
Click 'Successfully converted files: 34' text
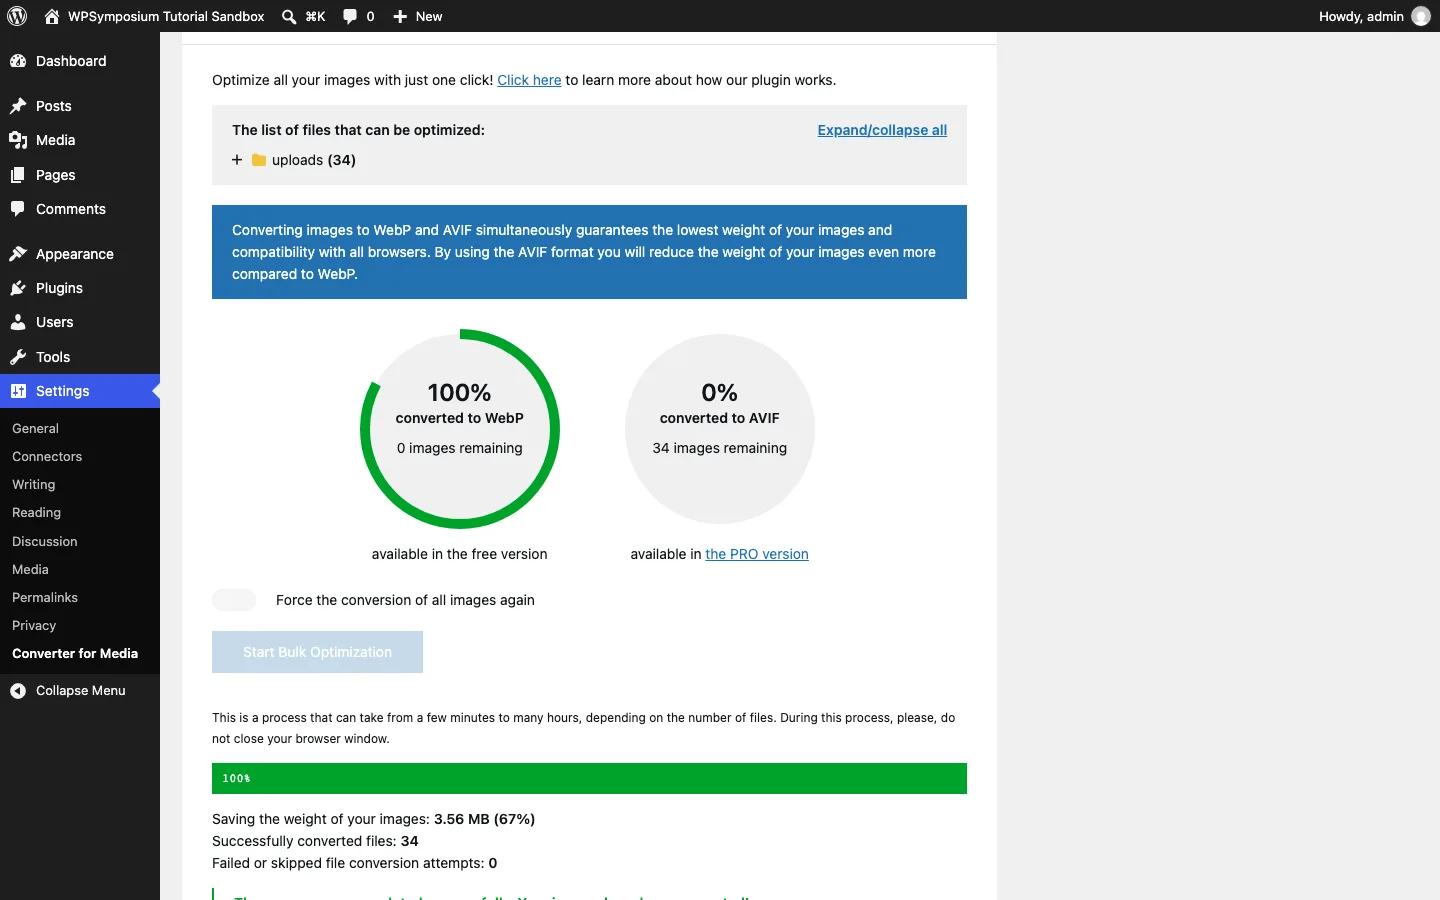point(315,841)
